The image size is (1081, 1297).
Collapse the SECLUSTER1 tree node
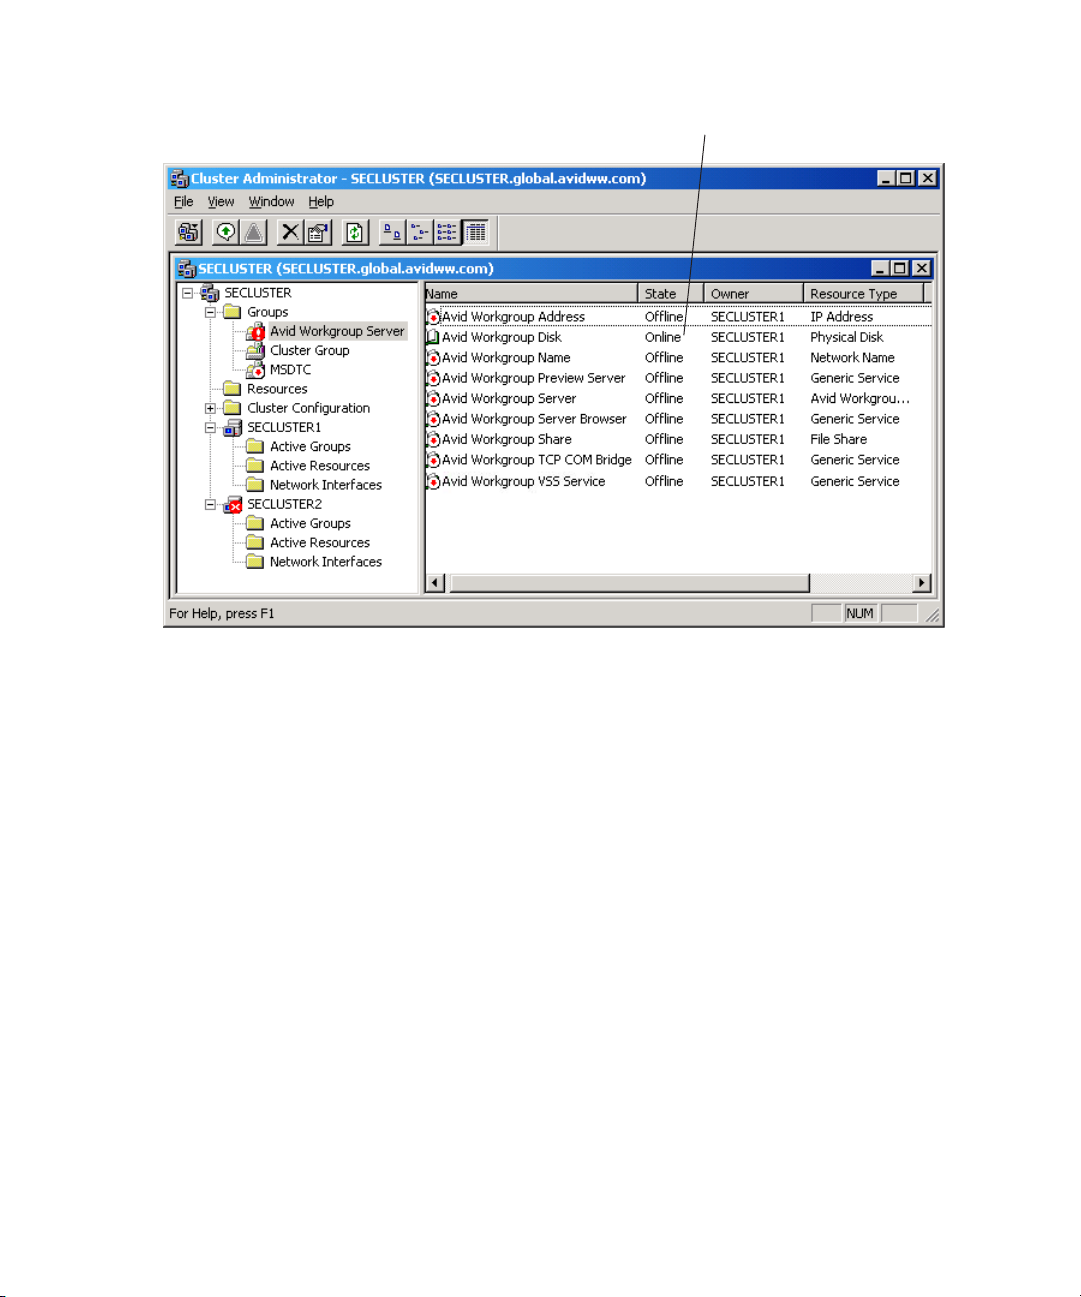coord(210,427)
